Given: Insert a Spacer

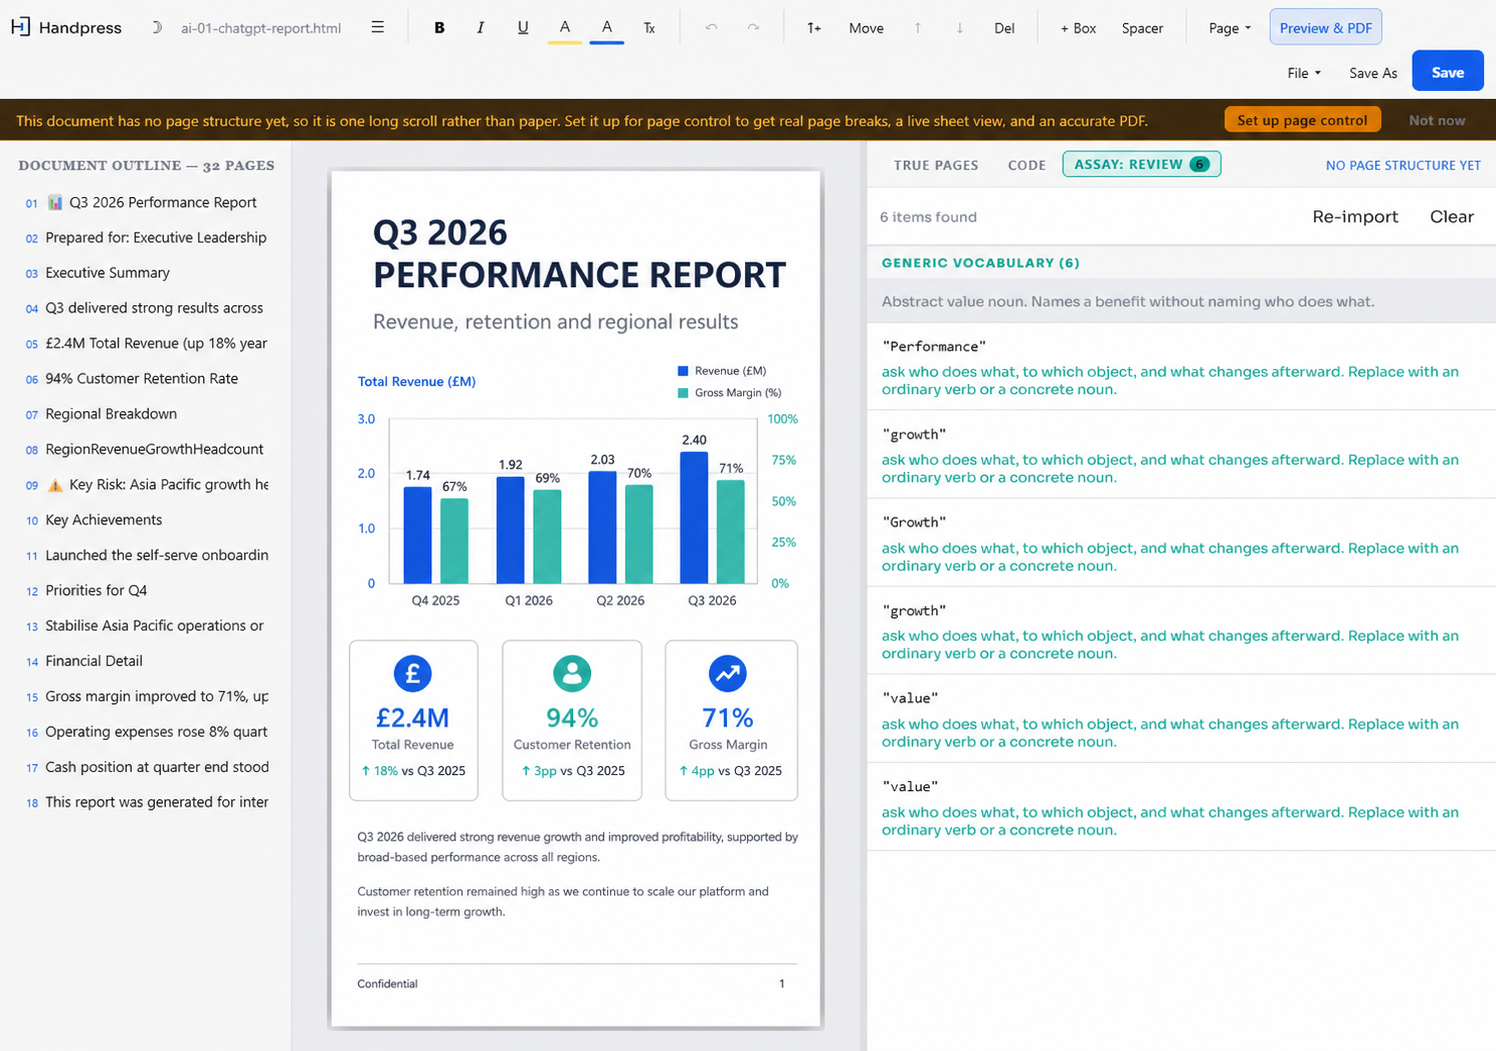Looking at the screenshot, I should (x=1142, y=28).
